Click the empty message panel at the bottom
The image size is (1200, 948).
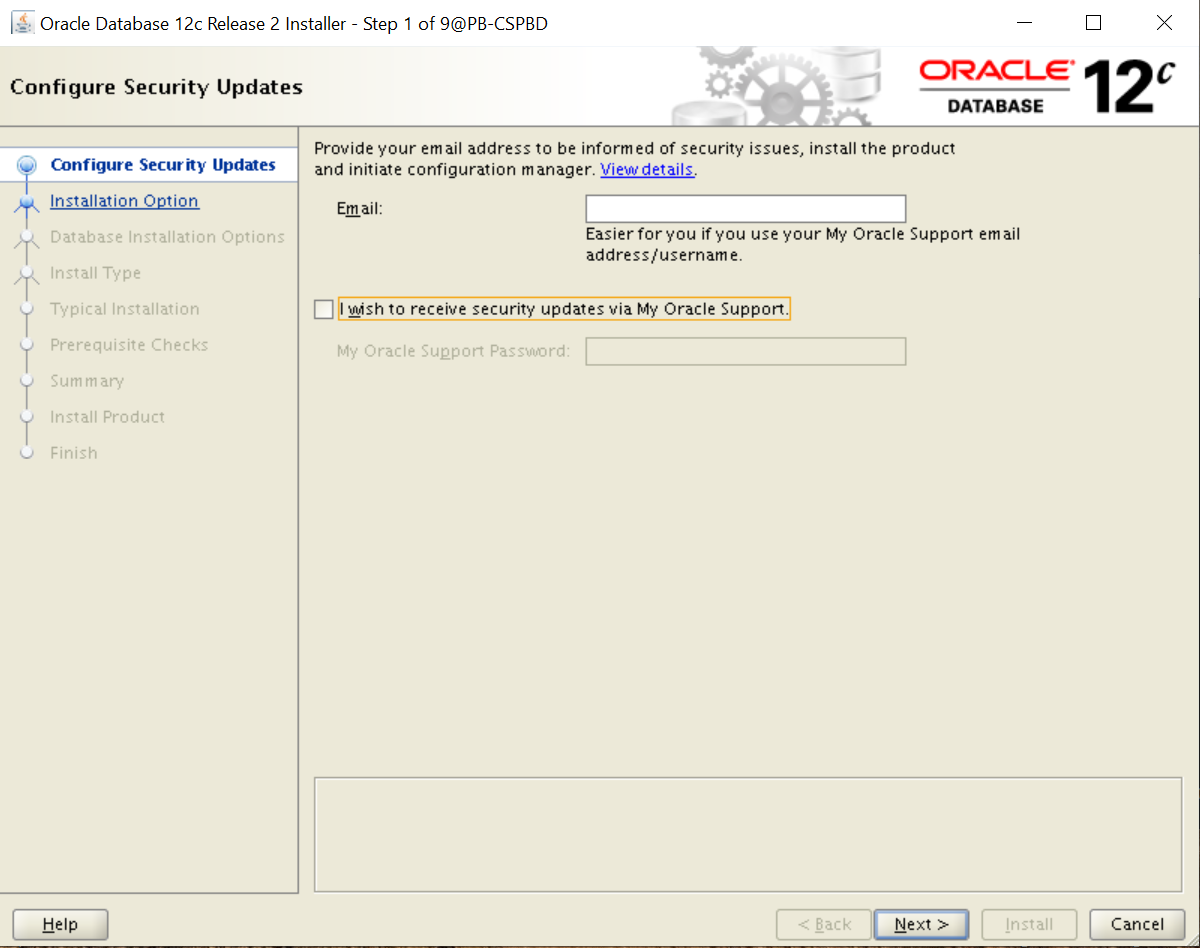coord(748,834)
